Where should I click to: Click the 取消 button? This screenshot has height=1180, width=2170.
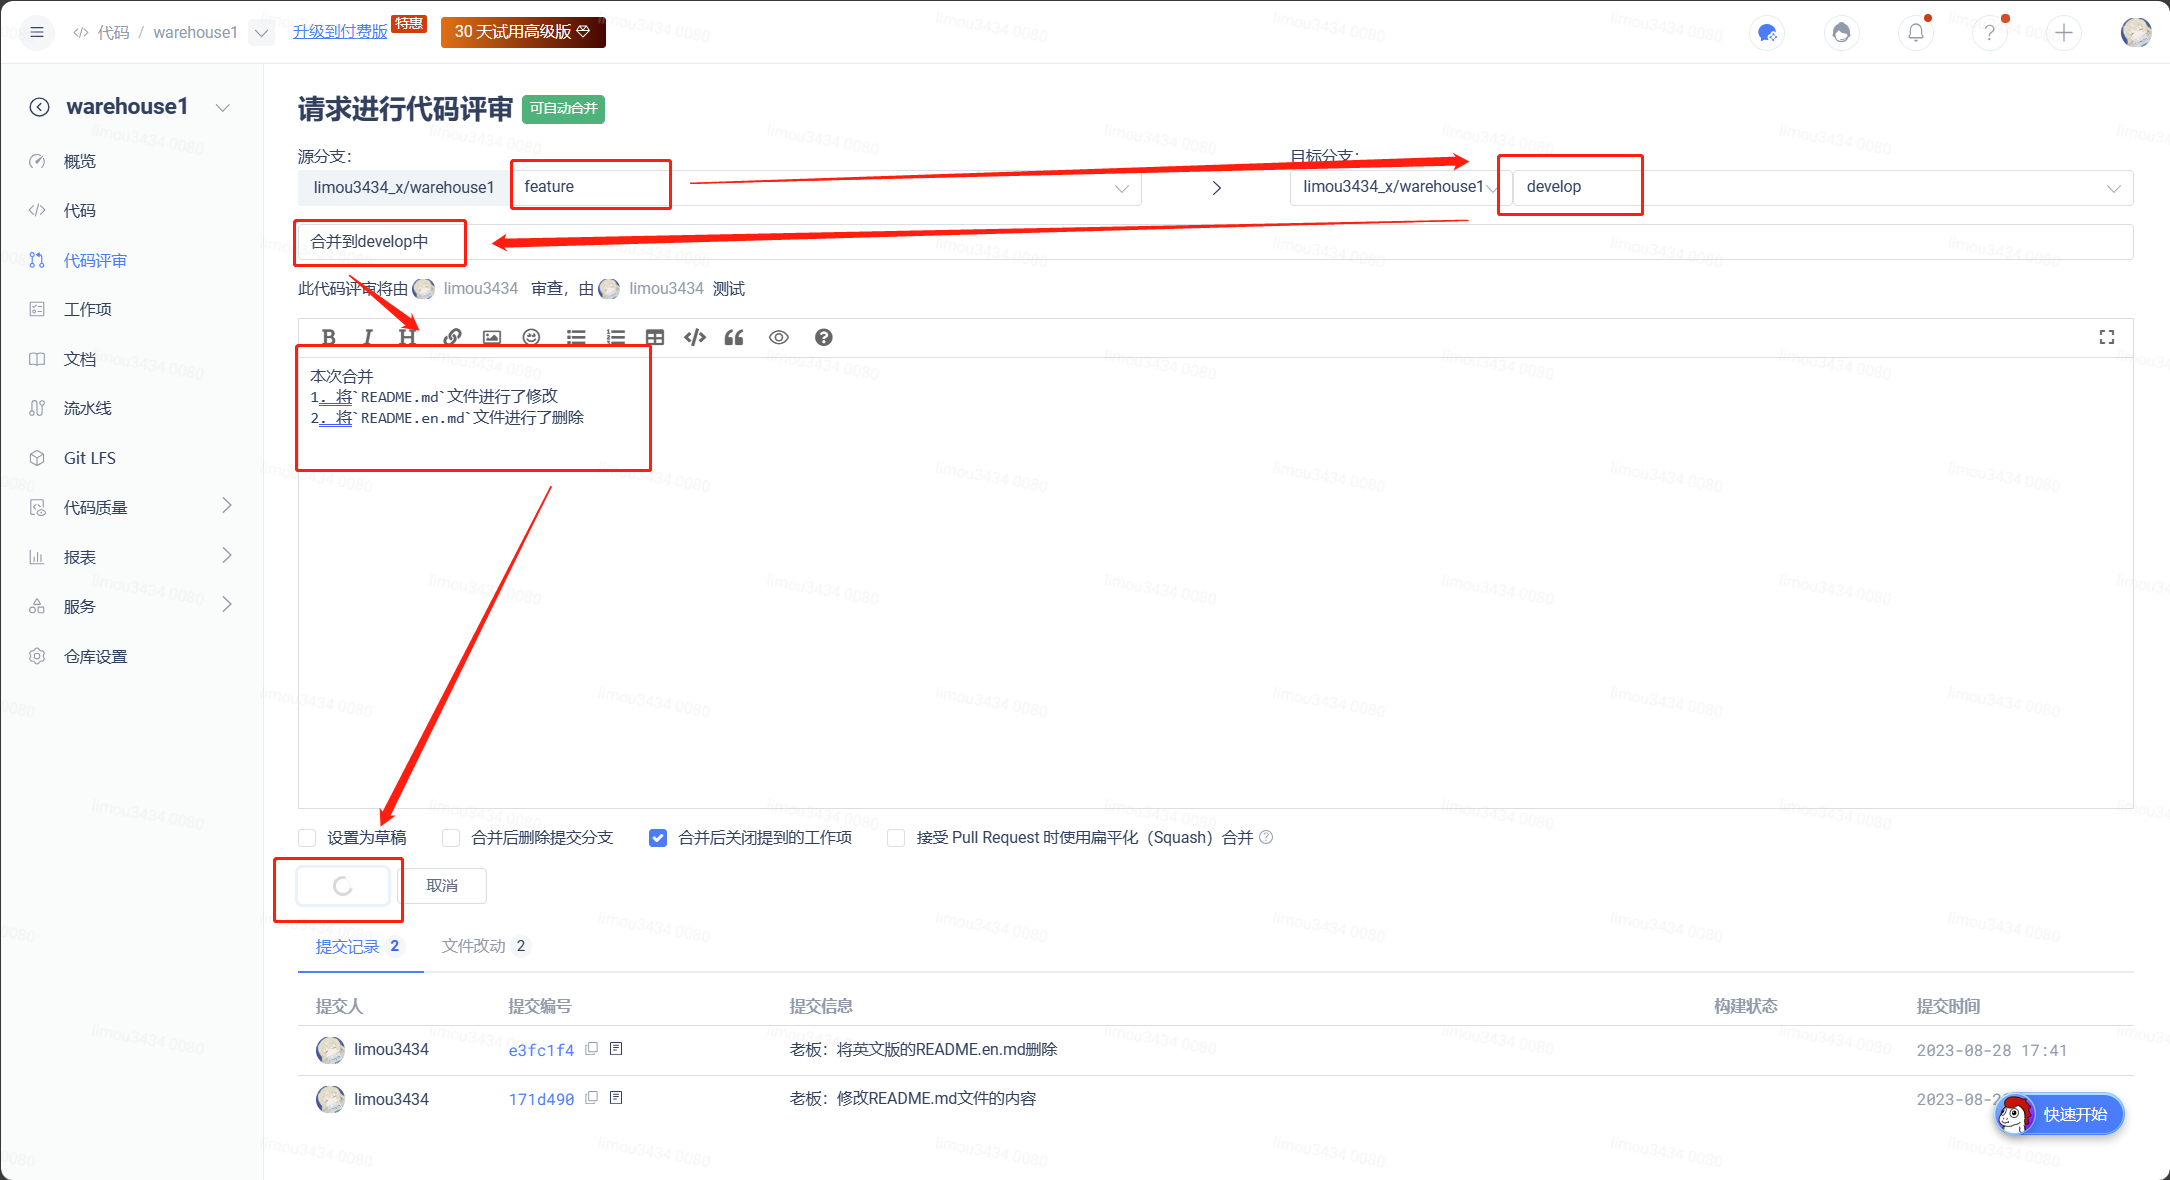[442, 886]
